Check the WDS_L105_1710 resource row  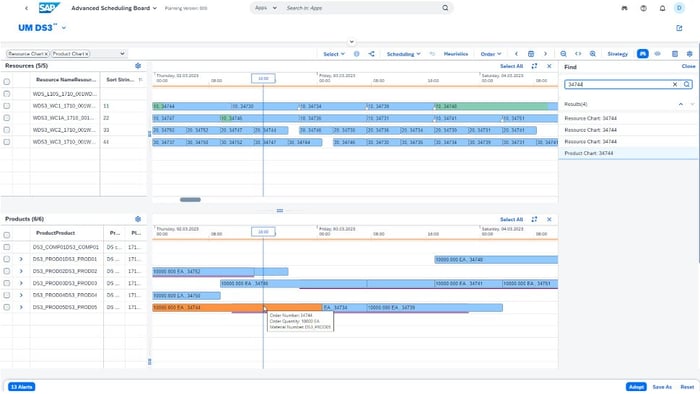point(7,94)
